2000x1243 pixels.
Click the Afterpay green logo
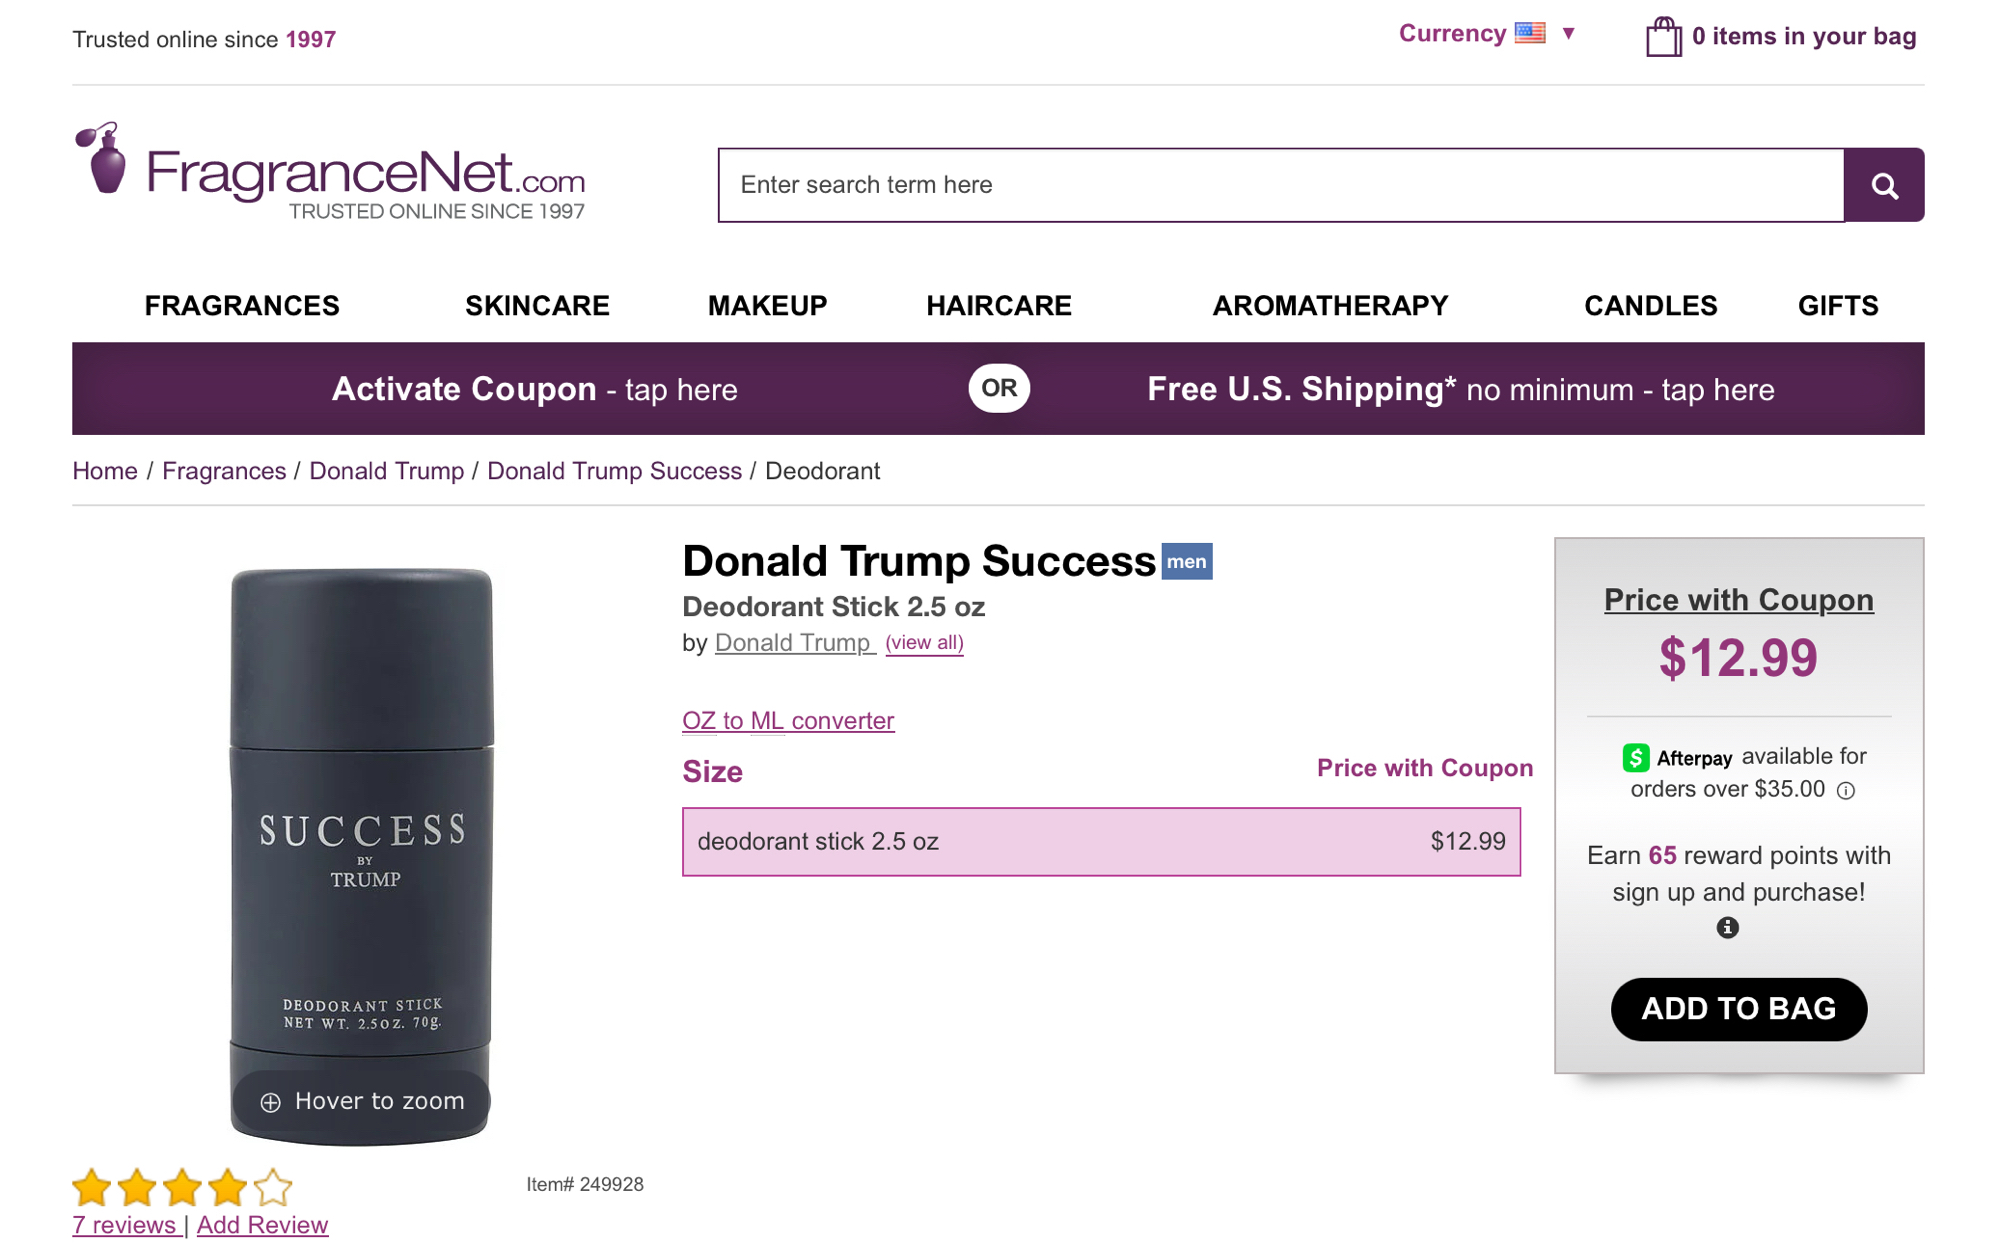click(x=1635, y=758)
